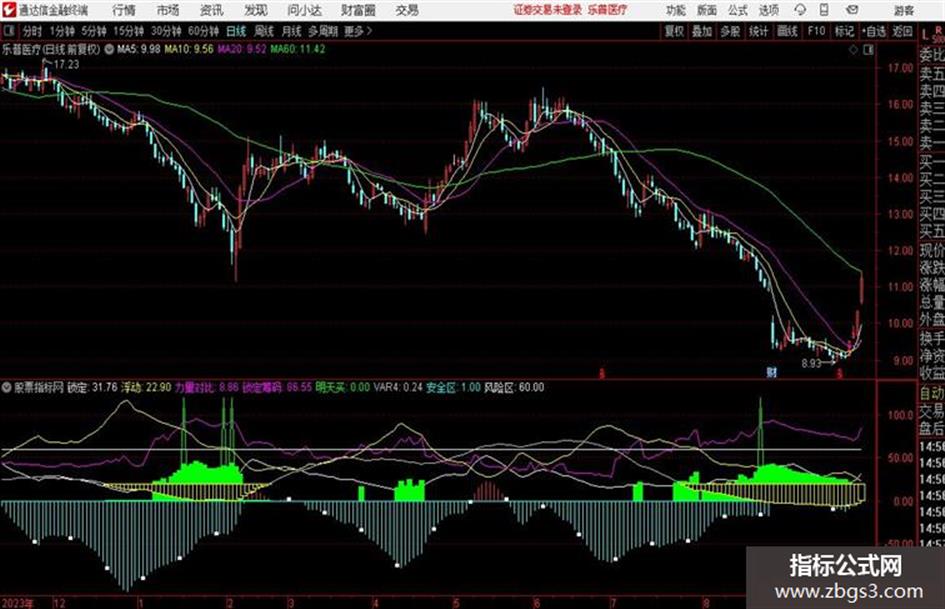Click the 风险区: 60.00 indicator value
The height and width of the screenshot is (609, 945).
click(514, 388)
